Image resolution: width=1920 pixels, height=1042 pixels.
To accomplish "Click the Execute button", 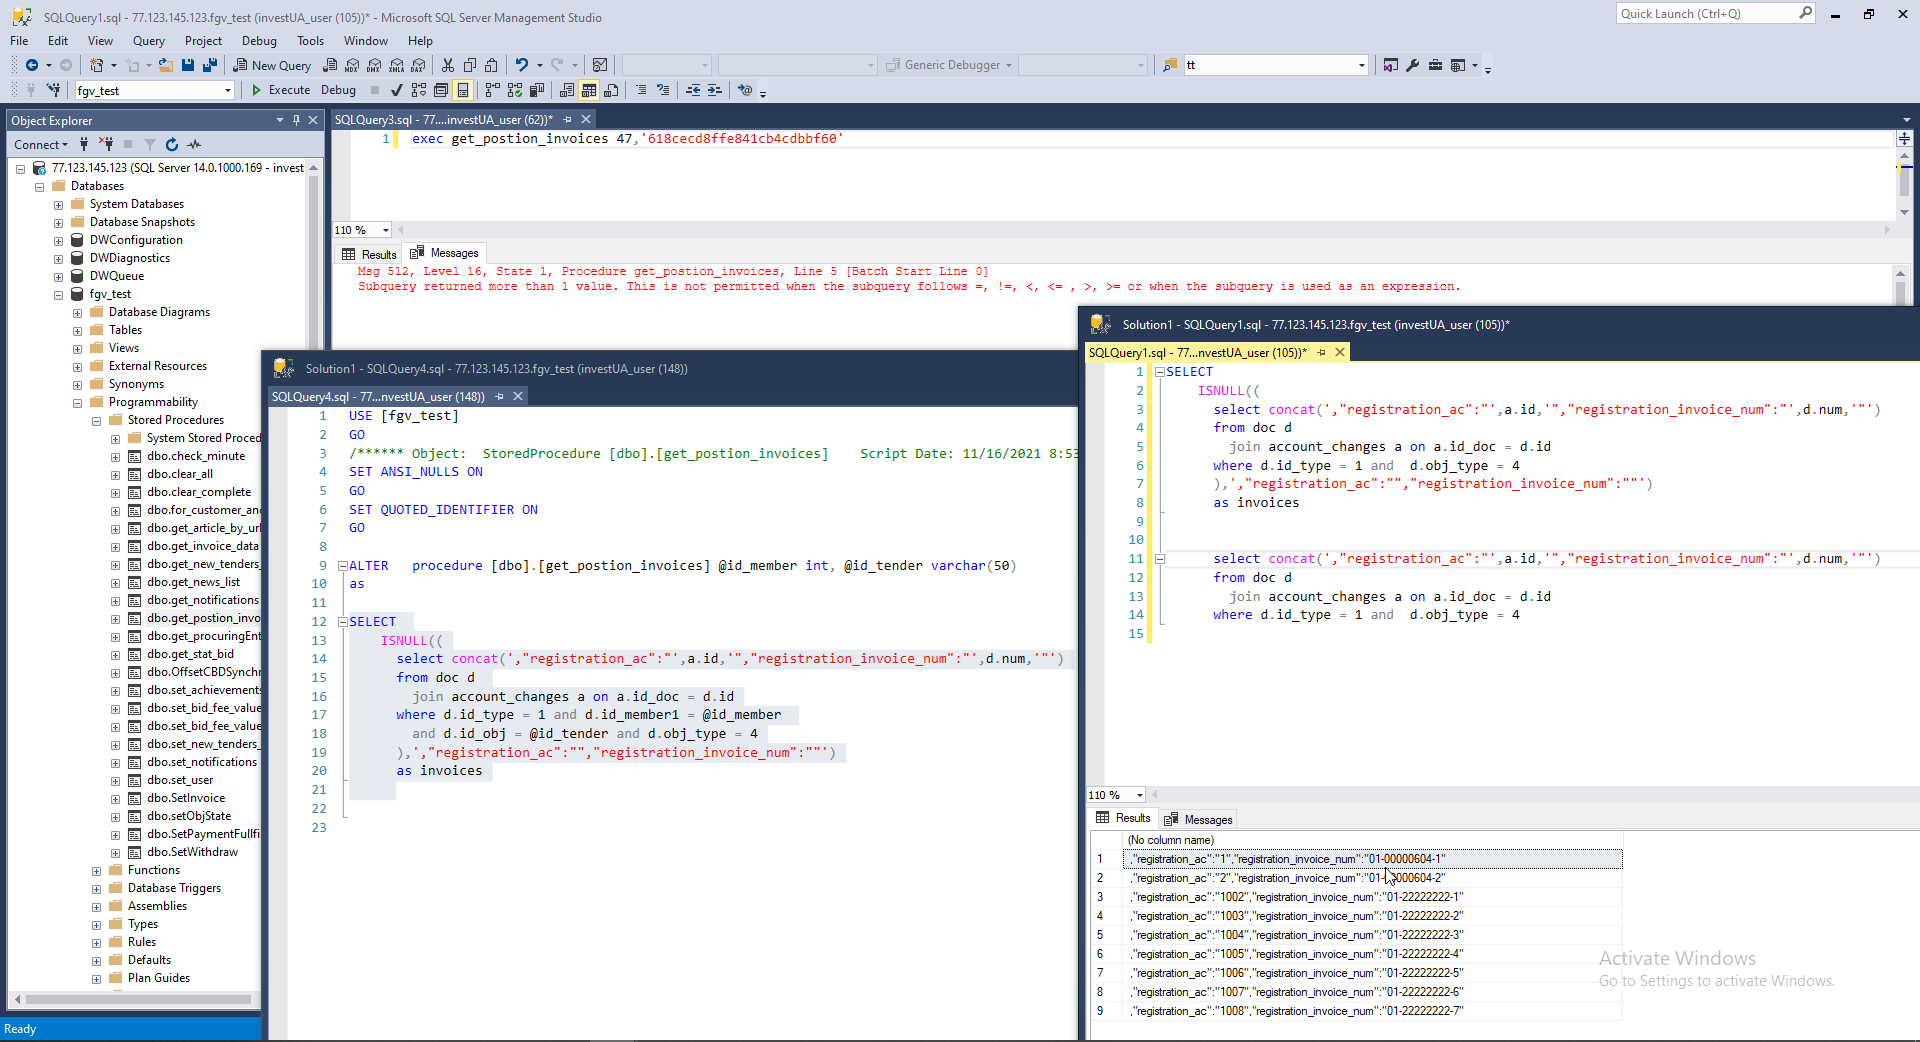I will point(280,90).
